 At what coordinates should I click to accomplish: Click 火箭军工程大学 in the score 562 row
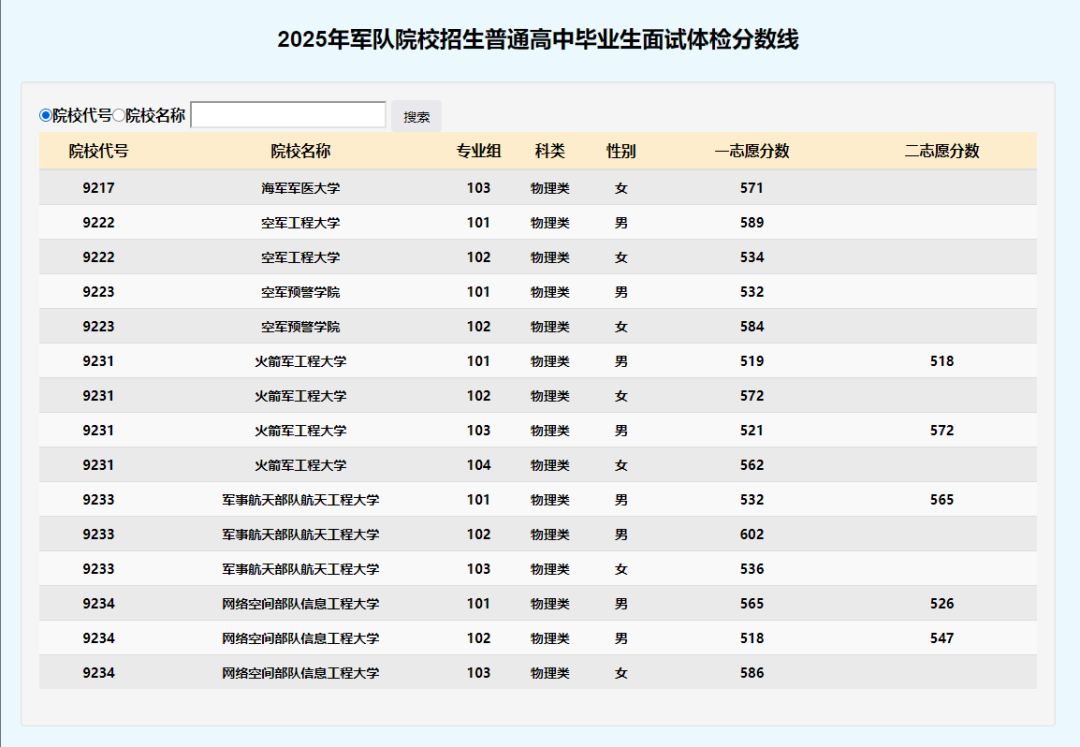300,465
